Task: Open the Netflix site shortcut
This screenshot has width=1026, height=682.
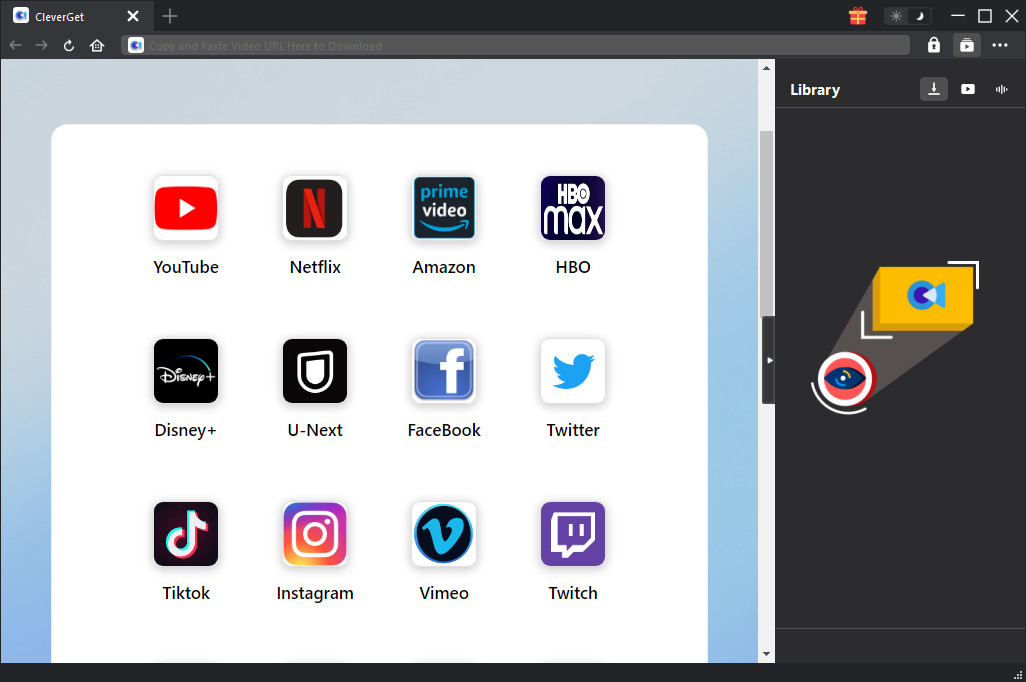Action: (315, 208)
